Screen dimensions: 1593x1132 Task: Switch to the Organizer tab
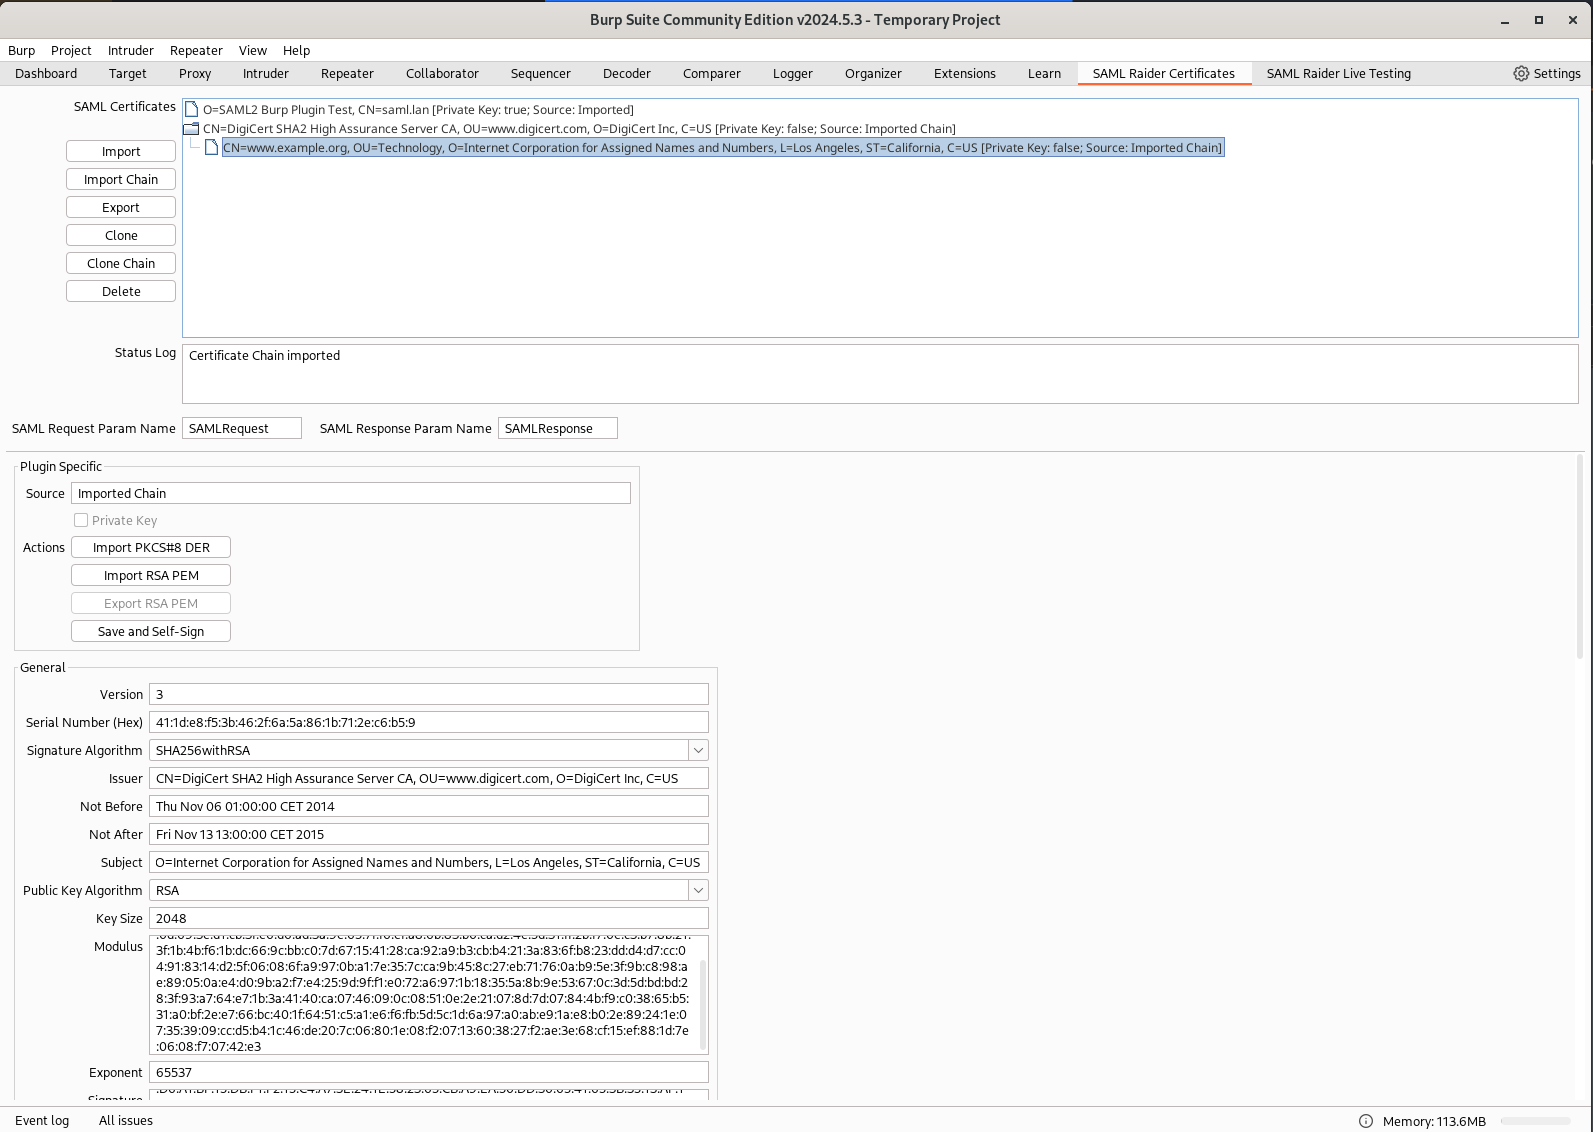pyautogui.click(x=873, y=73)
